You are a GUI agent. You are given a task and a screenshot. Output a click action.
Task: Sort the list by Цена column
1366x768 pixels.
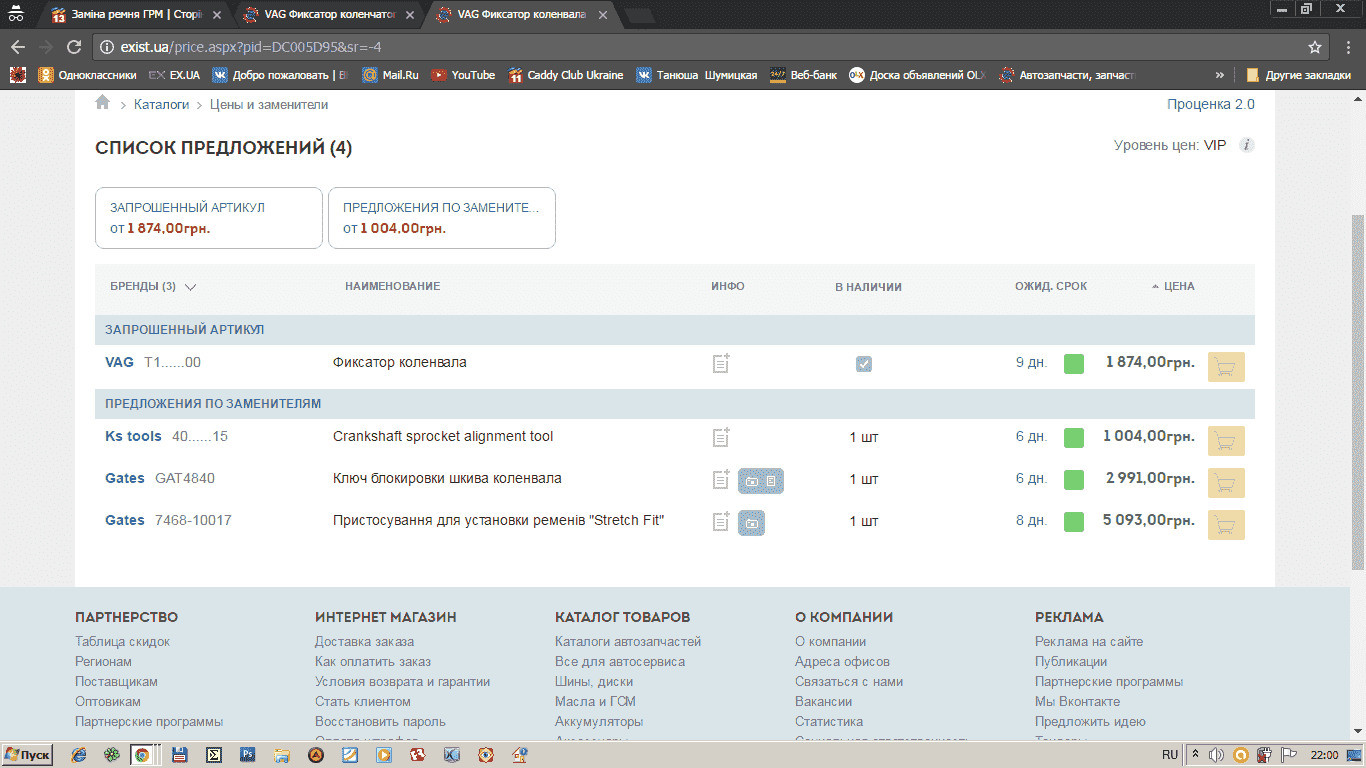pos(1173,286)
